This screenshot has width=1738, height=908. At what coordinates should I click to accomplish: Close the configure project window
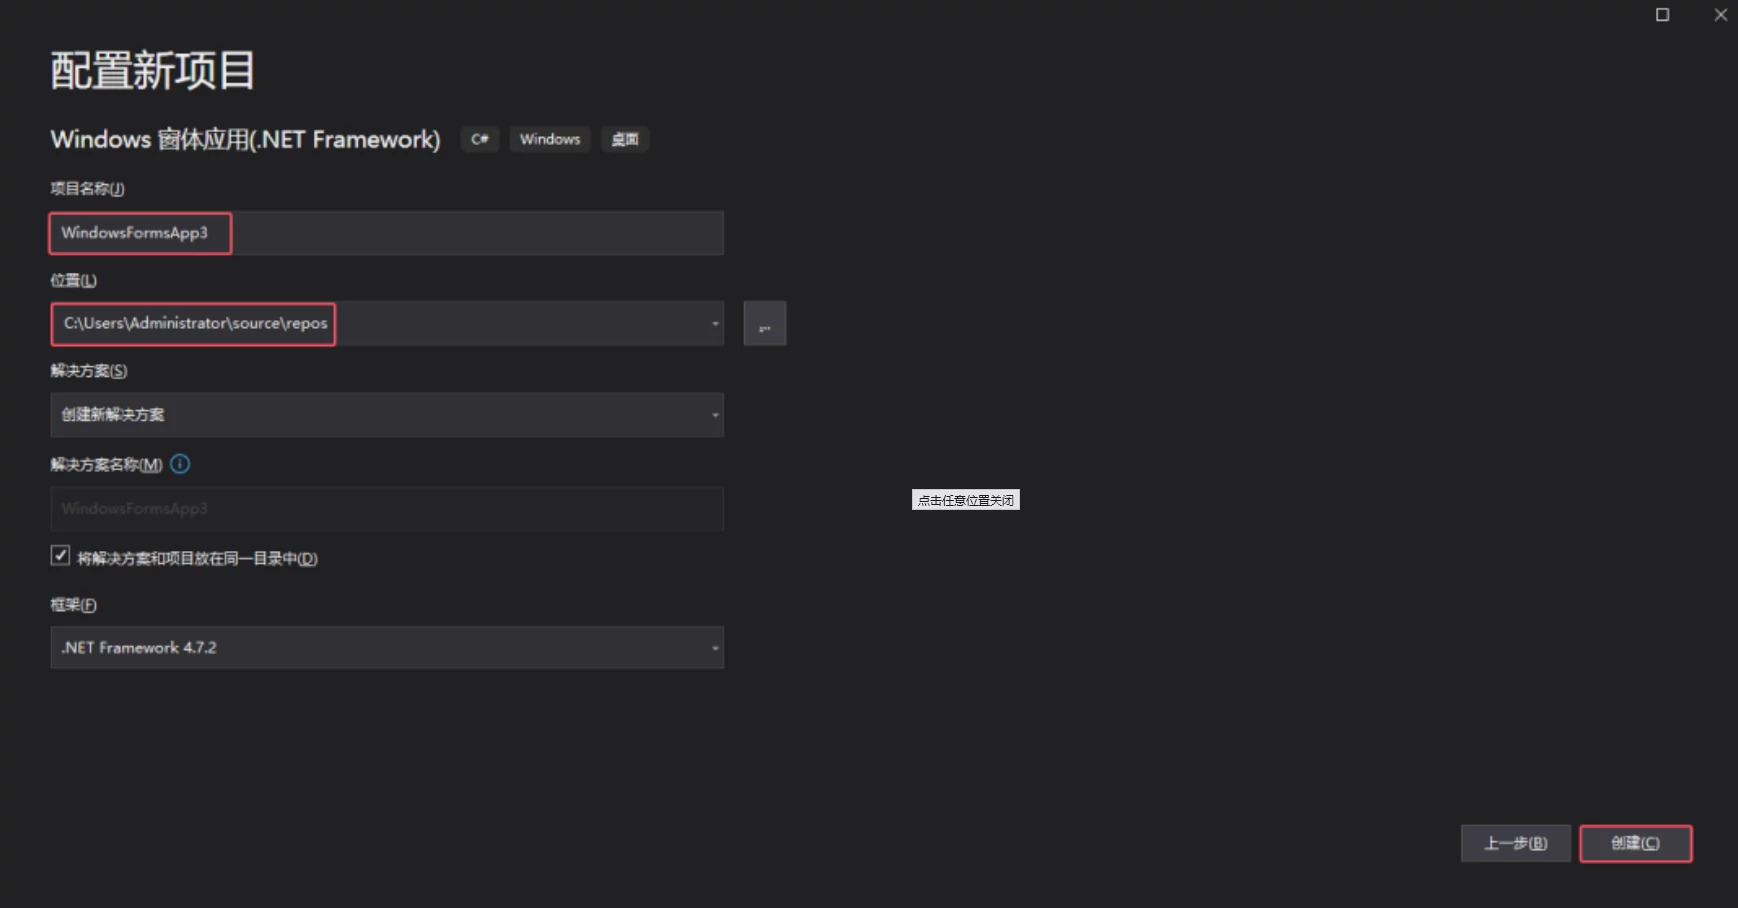click(x=1720, y=15)
